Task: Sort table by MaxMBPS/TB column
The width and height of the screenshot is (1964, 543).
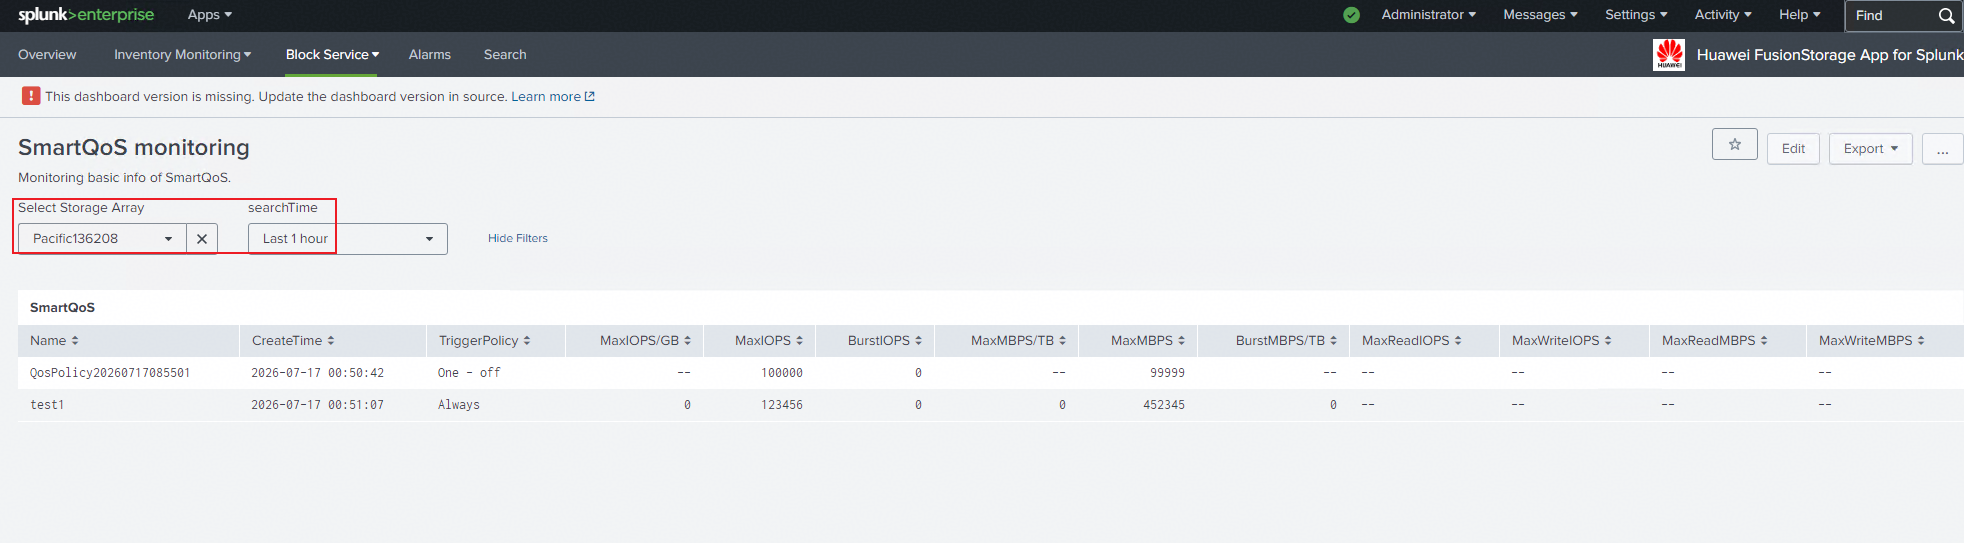Action: point(1018,341)
